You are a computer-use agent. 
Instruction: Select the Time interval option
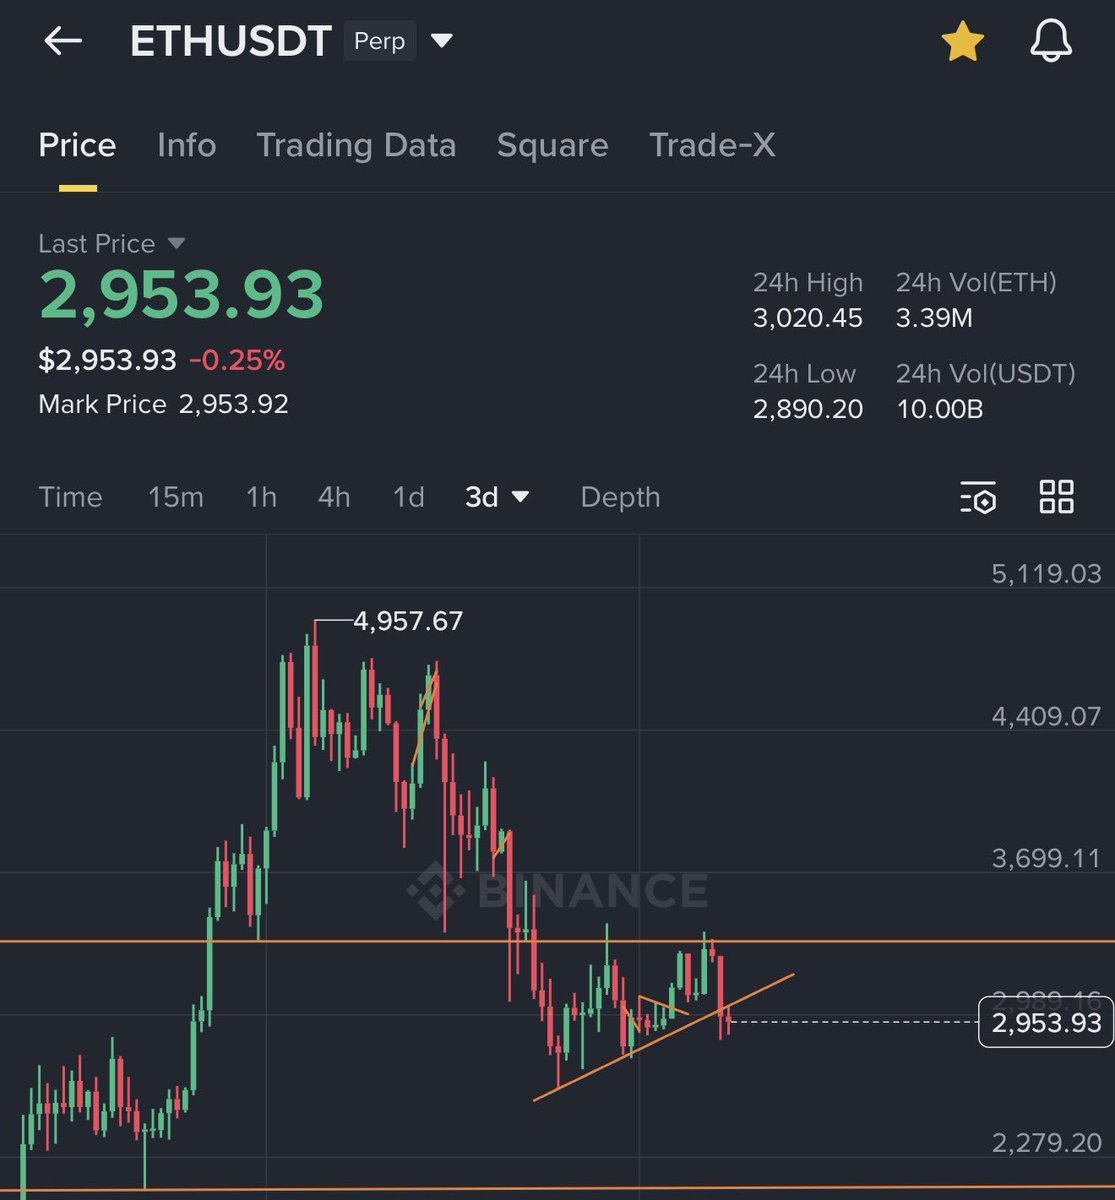click(70, 497)
